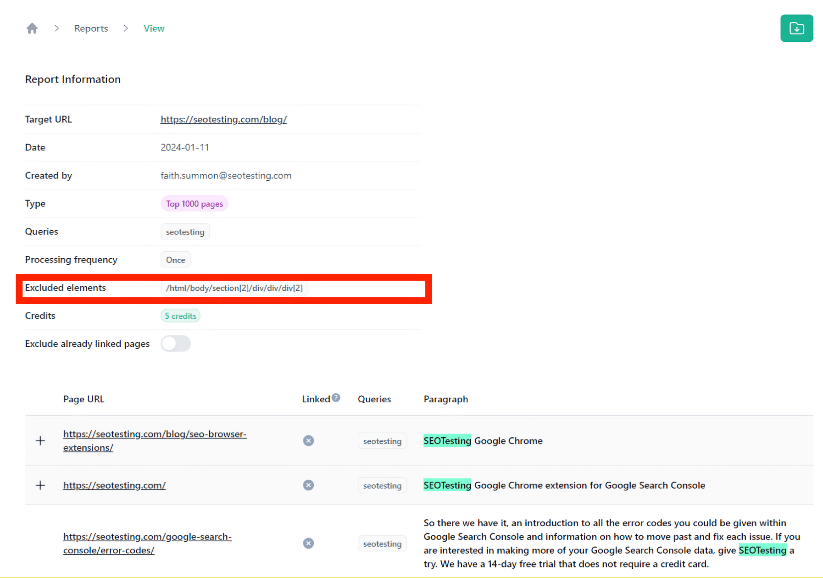Select the View breadcrumb
823x578 pixels.
coord(154,28)
